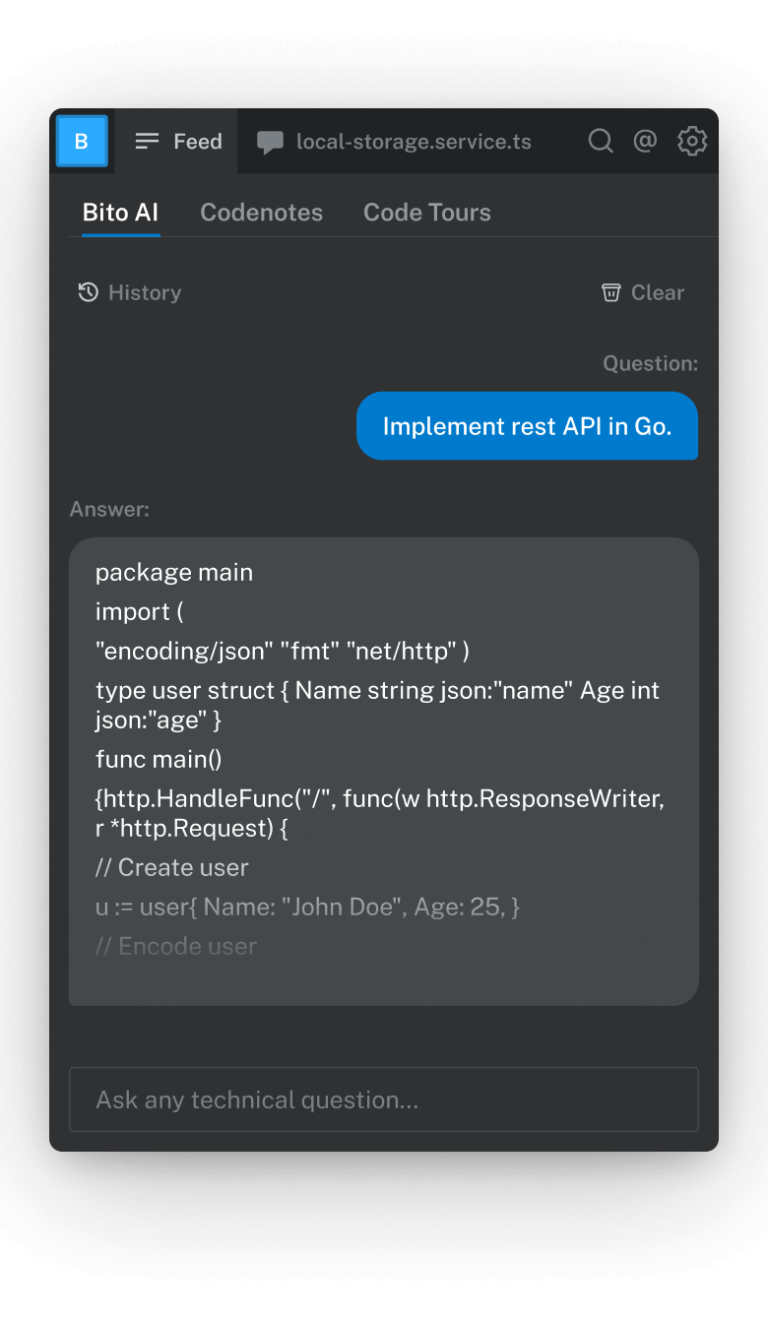Click the Feed list icon

pos(147,141)
